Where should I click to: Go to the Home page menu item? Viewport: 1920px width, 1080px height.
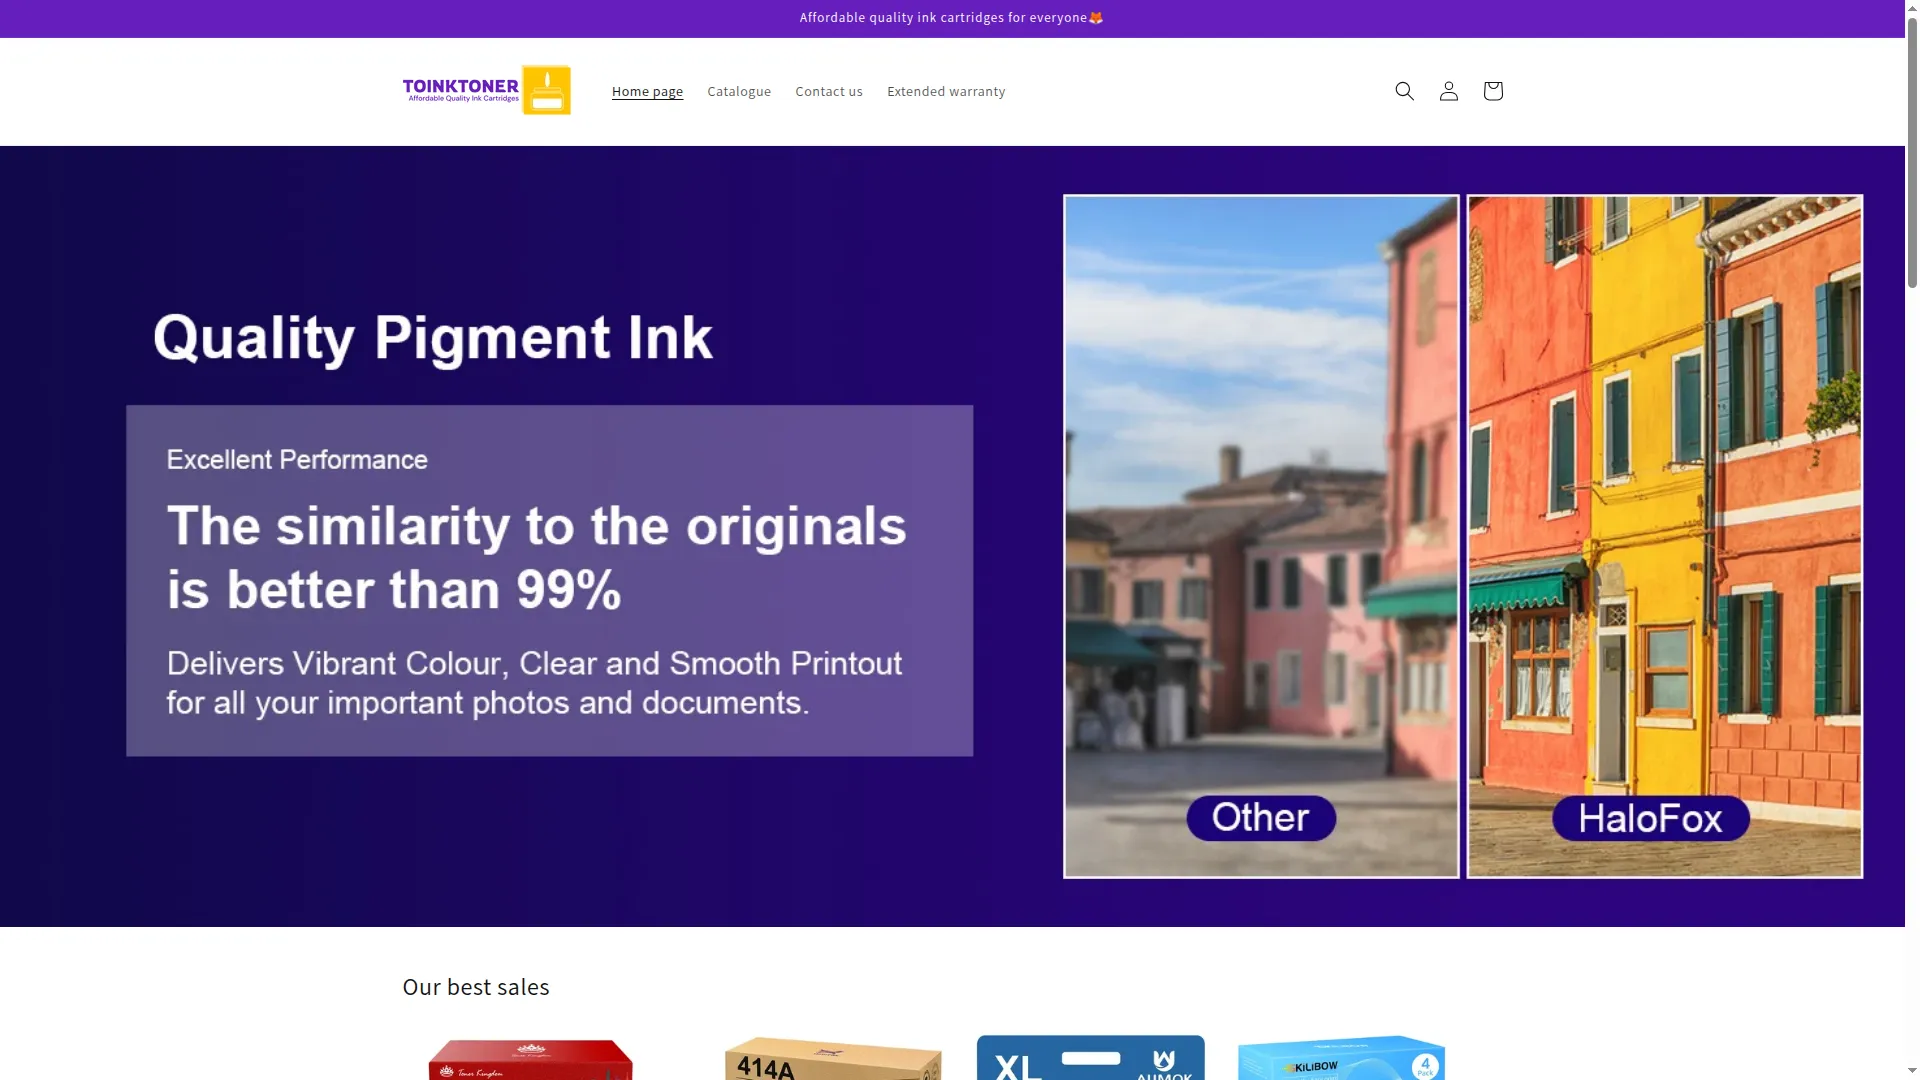(x=647, y=91)
